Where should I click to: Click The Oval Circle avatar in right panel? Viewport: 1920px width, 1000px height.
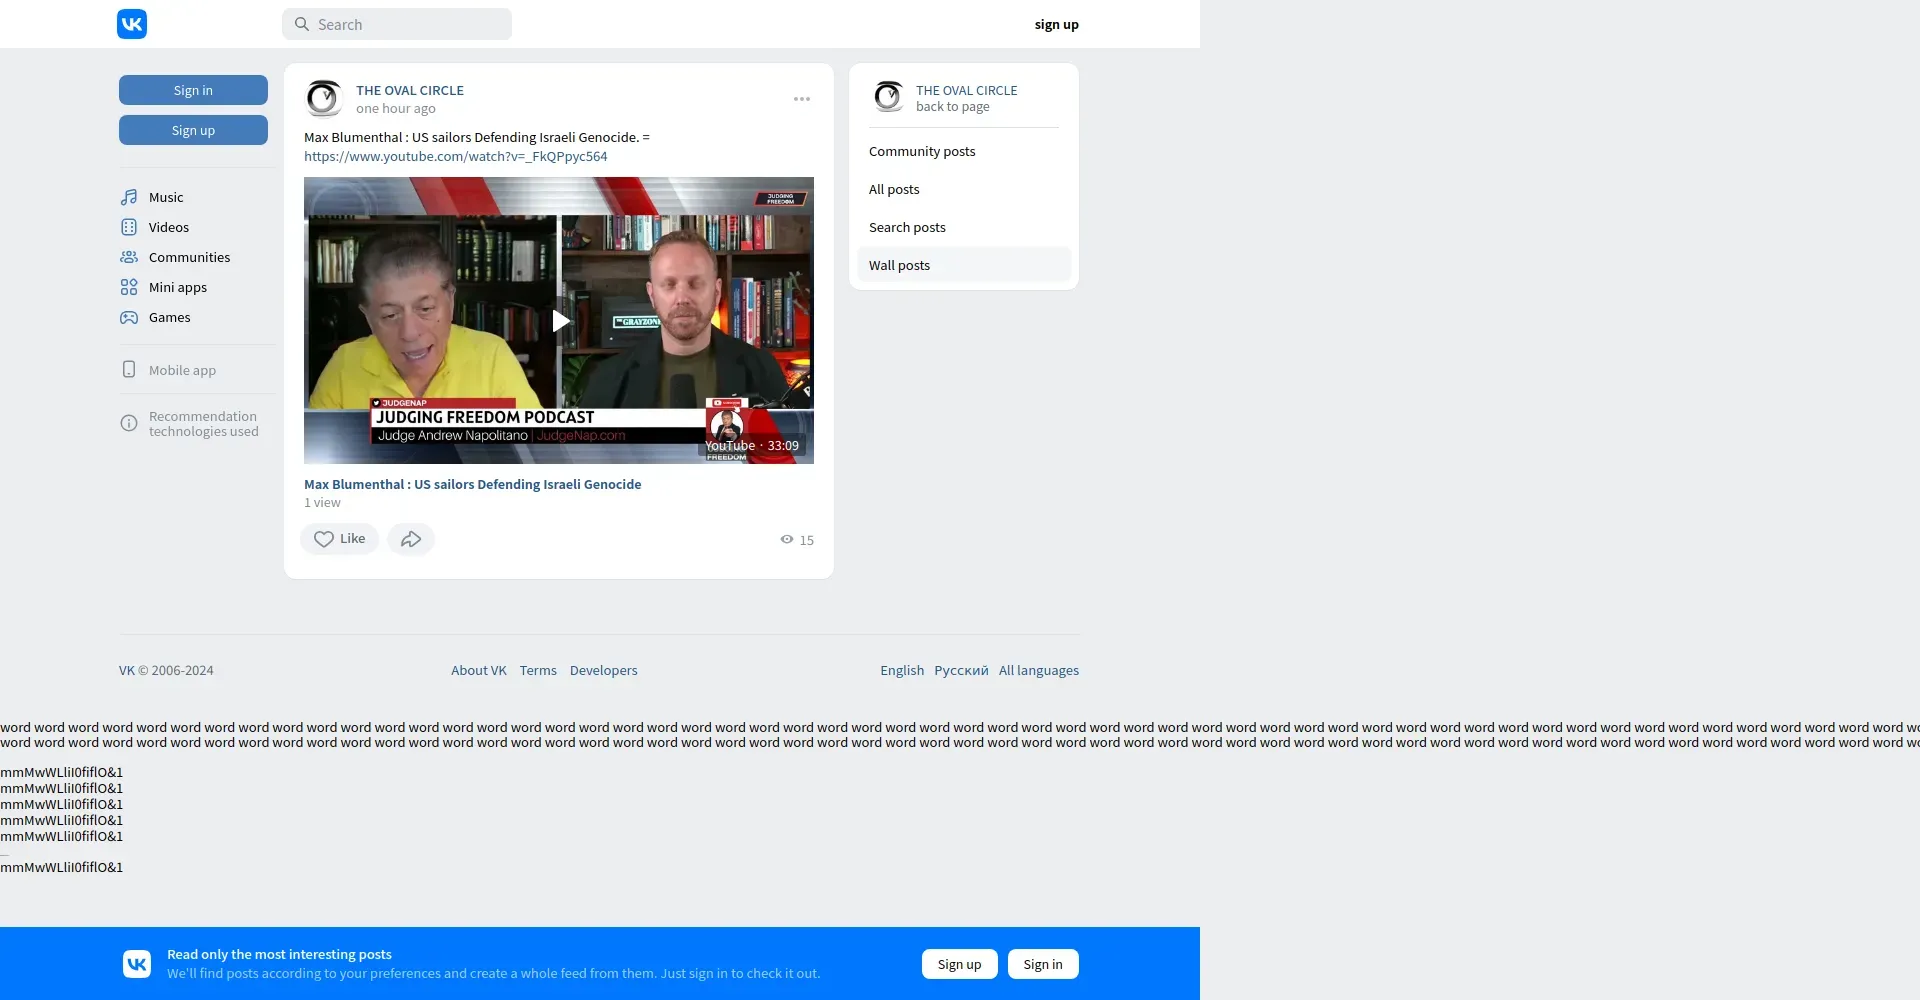tap(888, 97)
